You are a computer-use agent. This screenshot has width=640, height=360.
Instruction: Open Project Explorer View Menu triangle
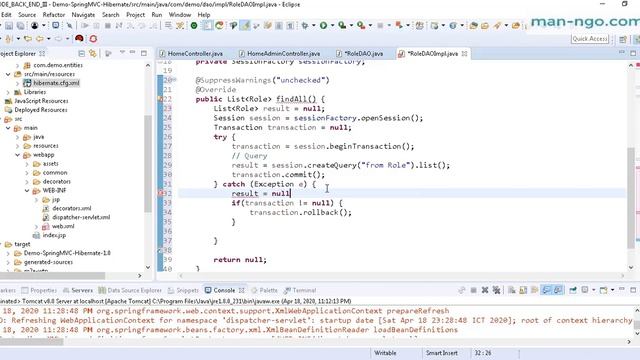click(x=122, y=53)
